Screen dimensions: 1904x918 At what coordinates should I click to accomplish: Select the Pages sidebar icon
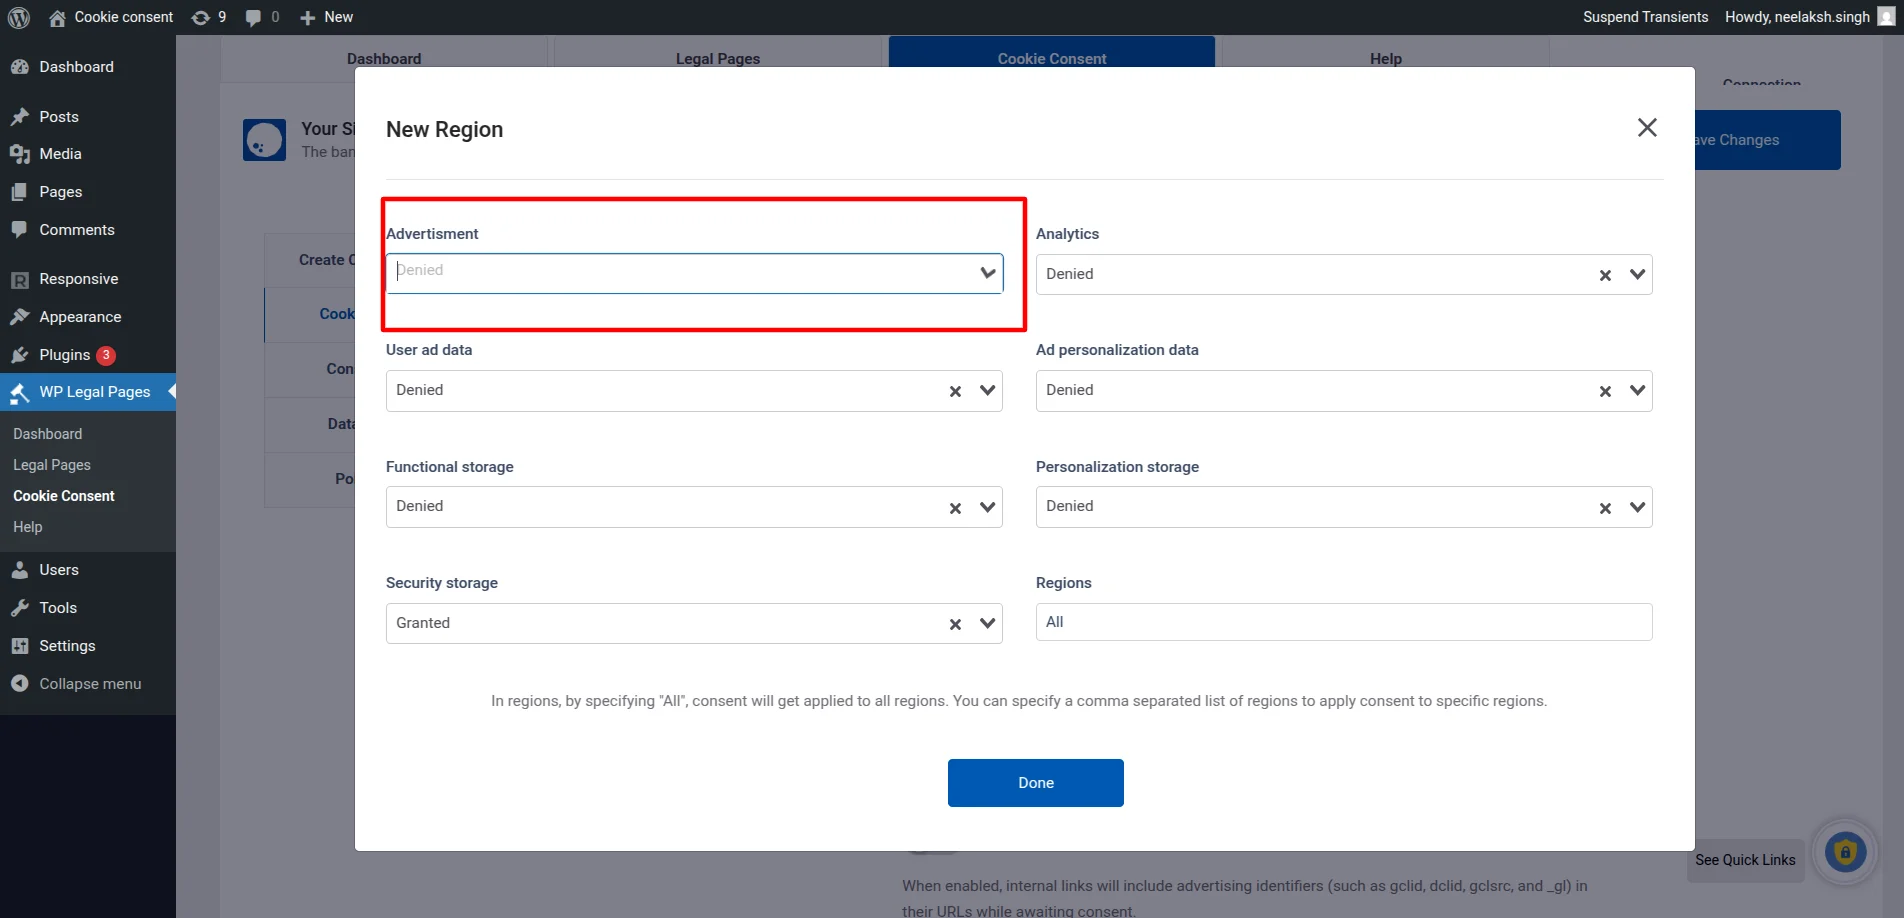point(22,192)
